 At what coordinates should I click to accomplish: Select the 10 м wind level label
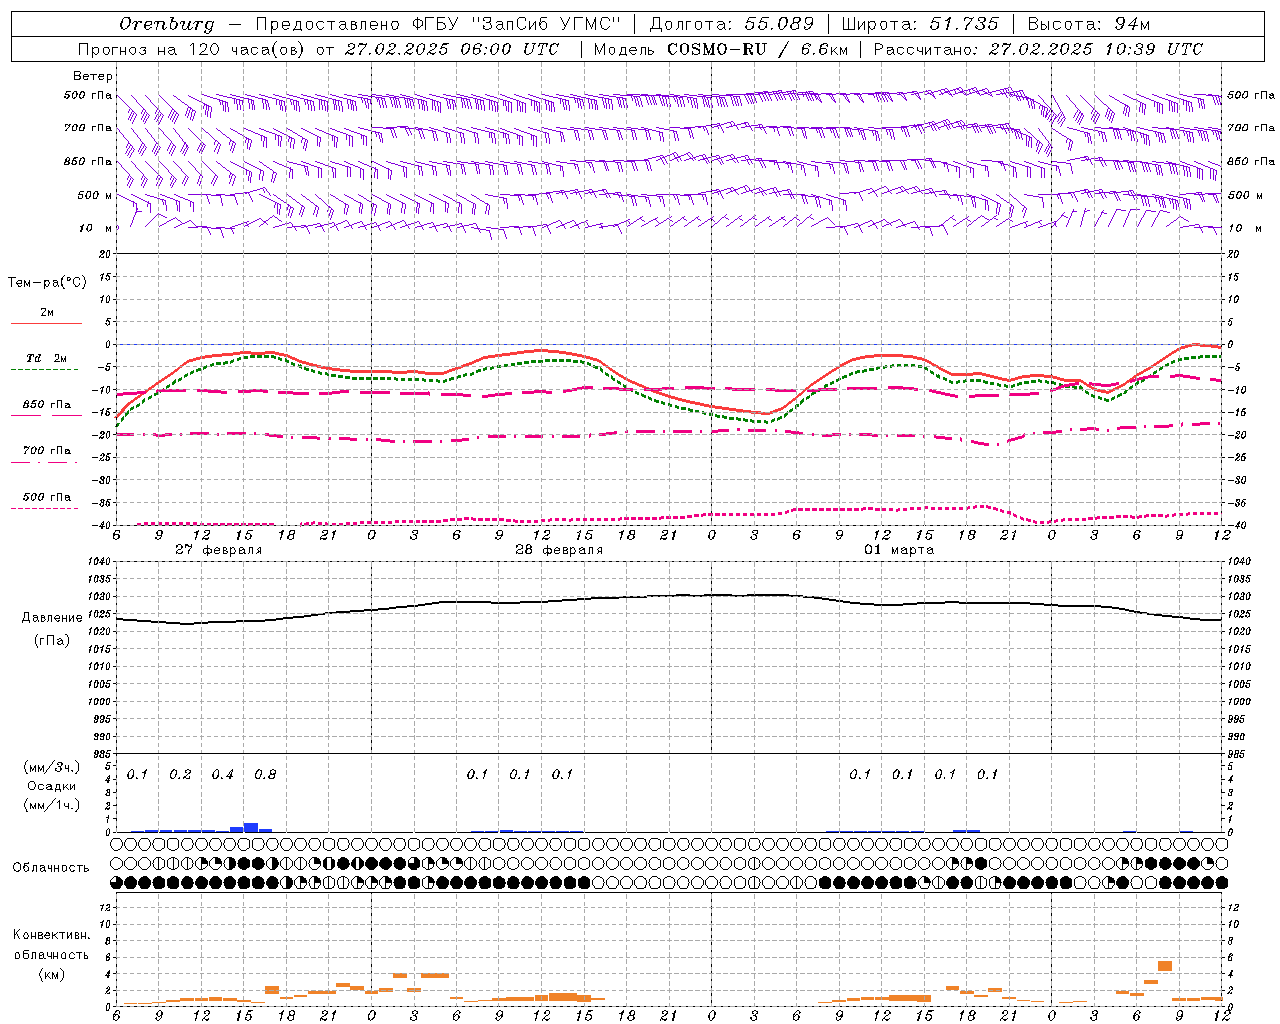tap(97, 228)
